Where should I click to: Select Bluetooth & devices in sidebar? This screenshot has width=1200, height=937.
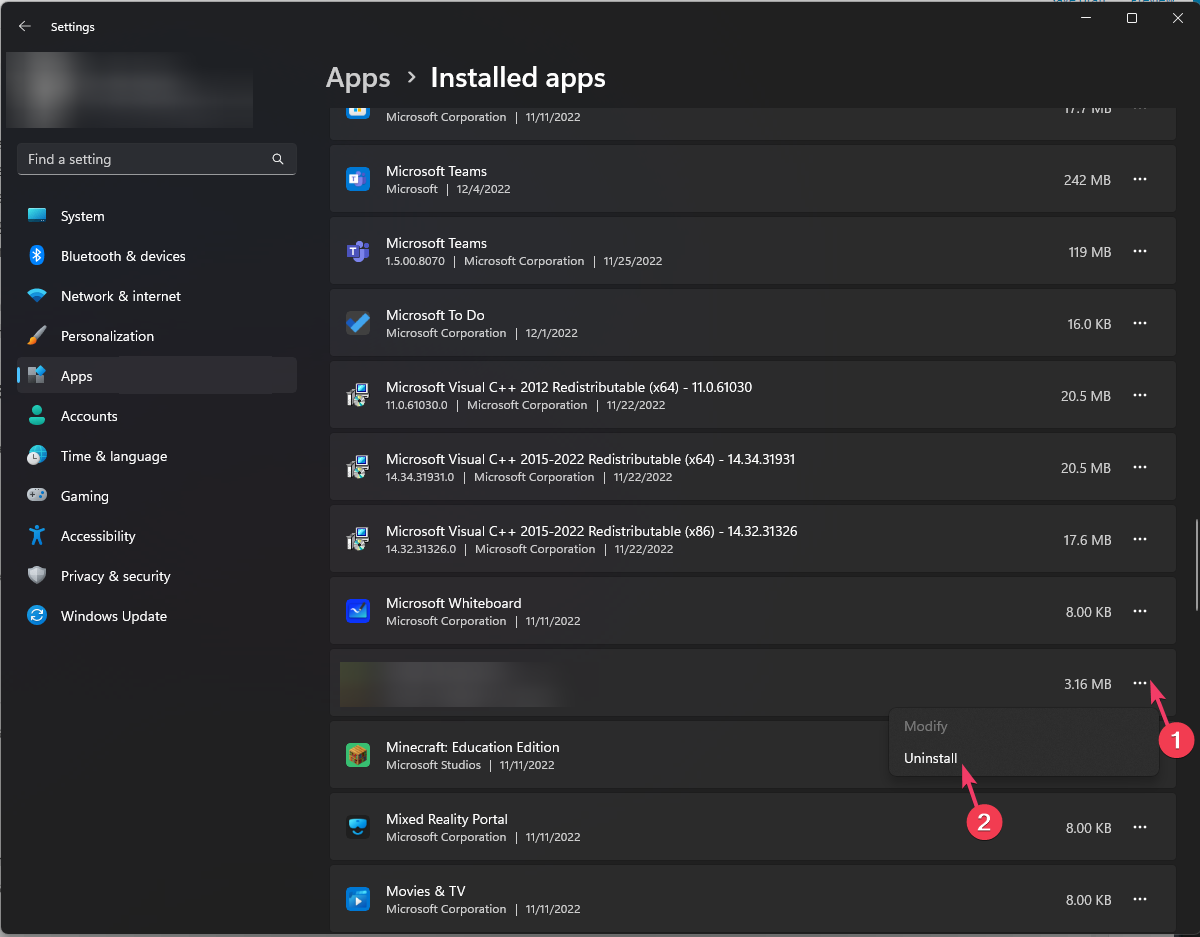(157, 256)
